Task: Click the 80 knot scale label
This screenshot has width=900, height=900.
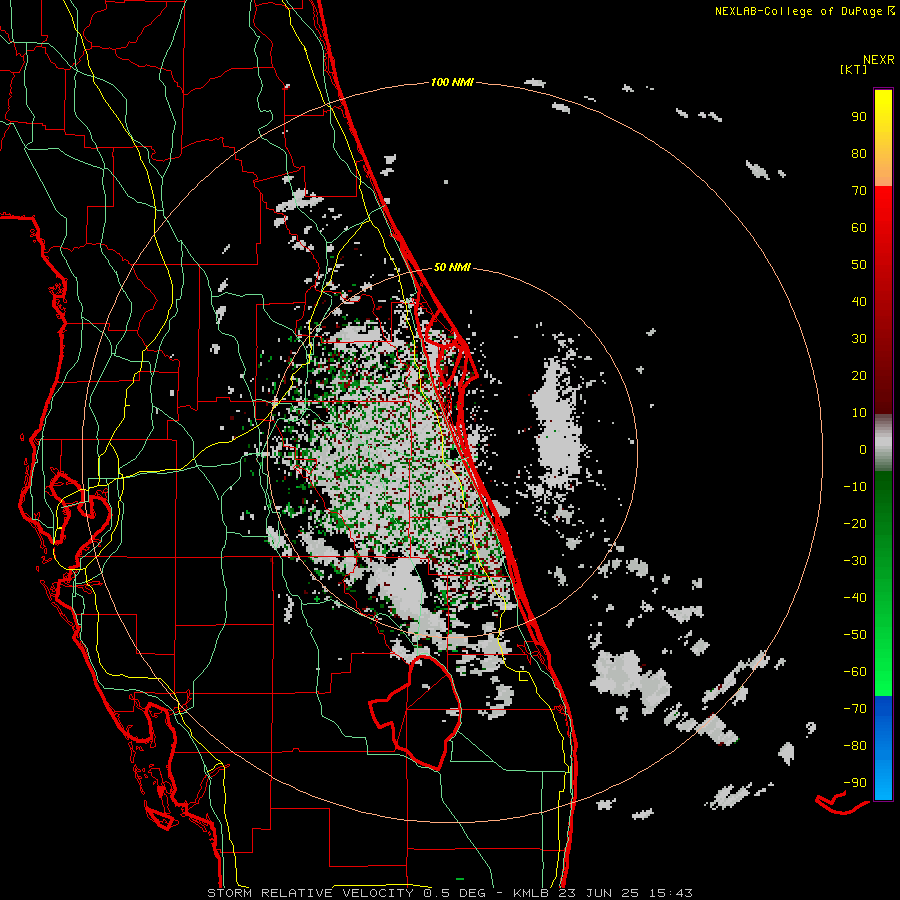Action: (859, 154)
